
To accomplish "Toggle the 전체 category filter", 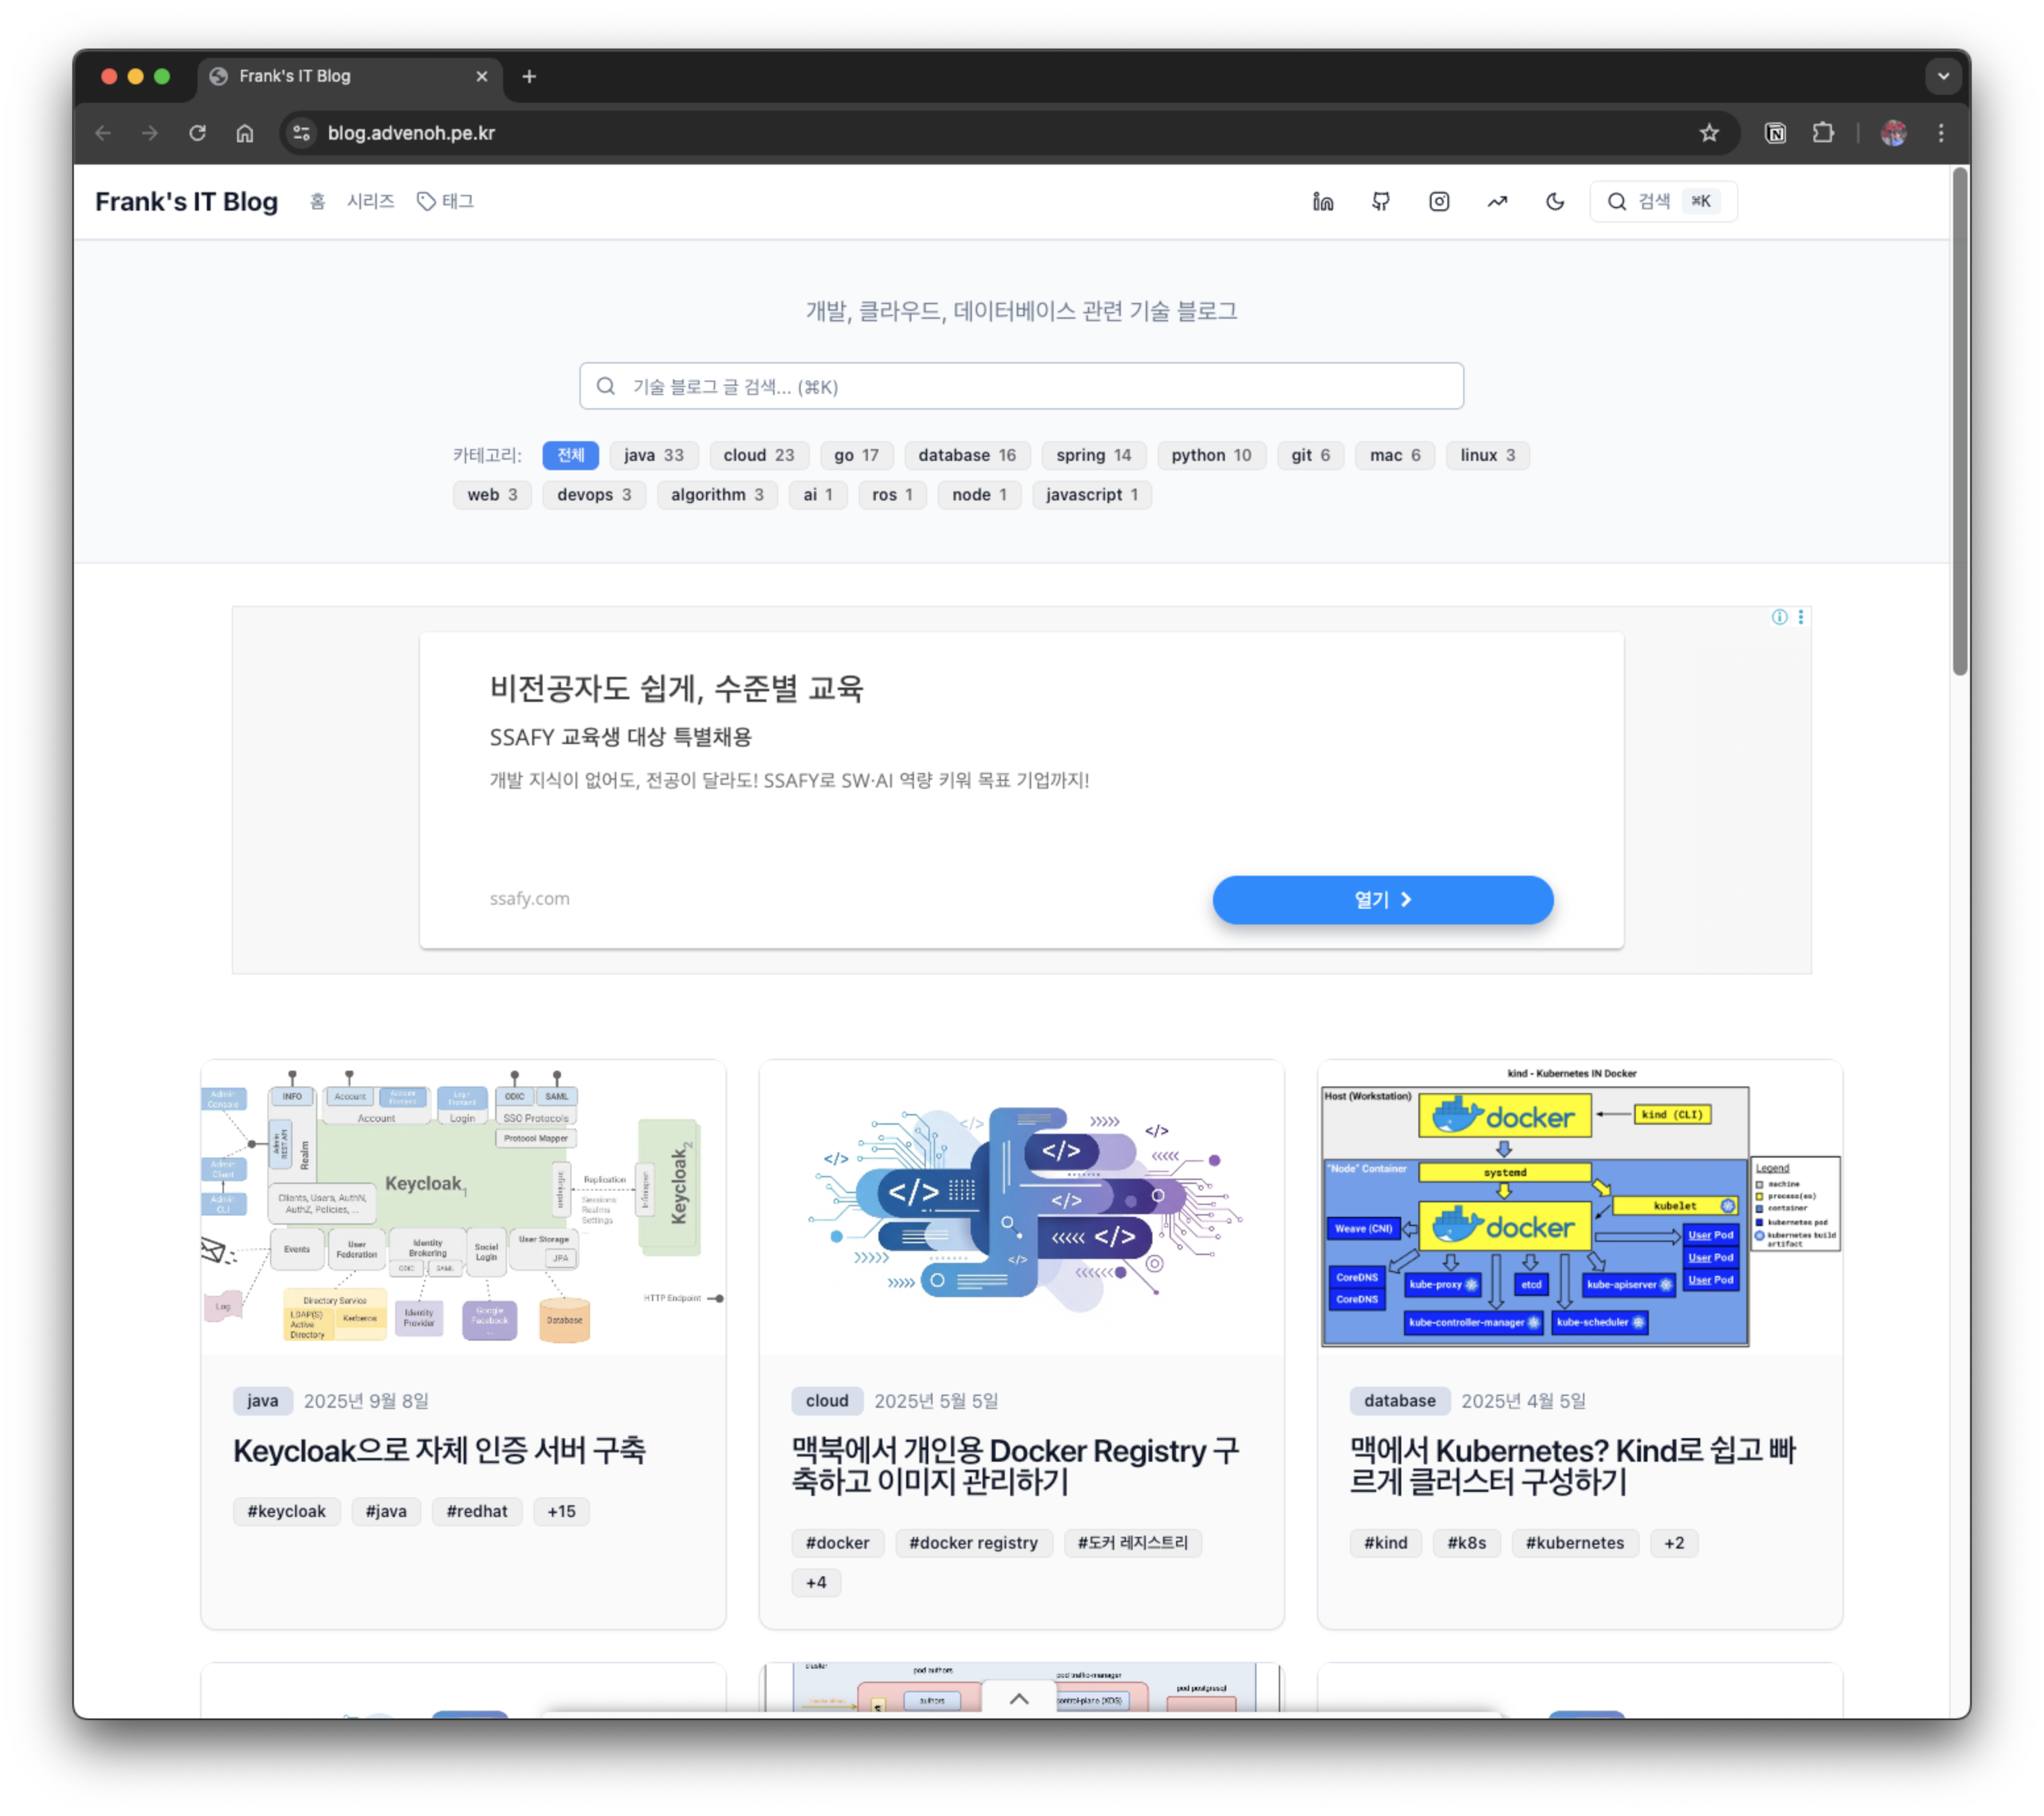I will pyautogui.click(x=570, y=455).
